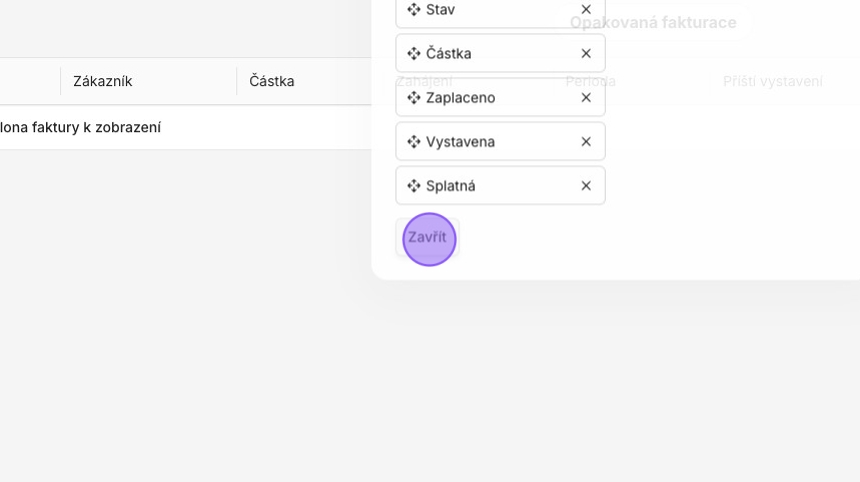Click the Zákazník column header

102,81
